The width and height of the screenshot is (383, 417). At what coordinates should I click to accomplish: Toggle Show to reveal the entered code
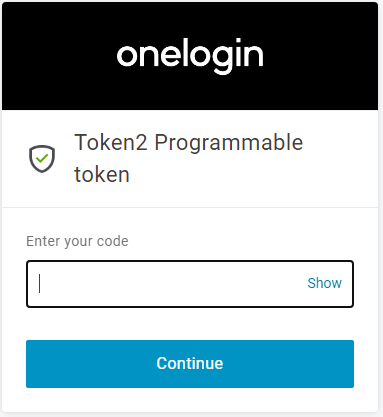(324, 283)
